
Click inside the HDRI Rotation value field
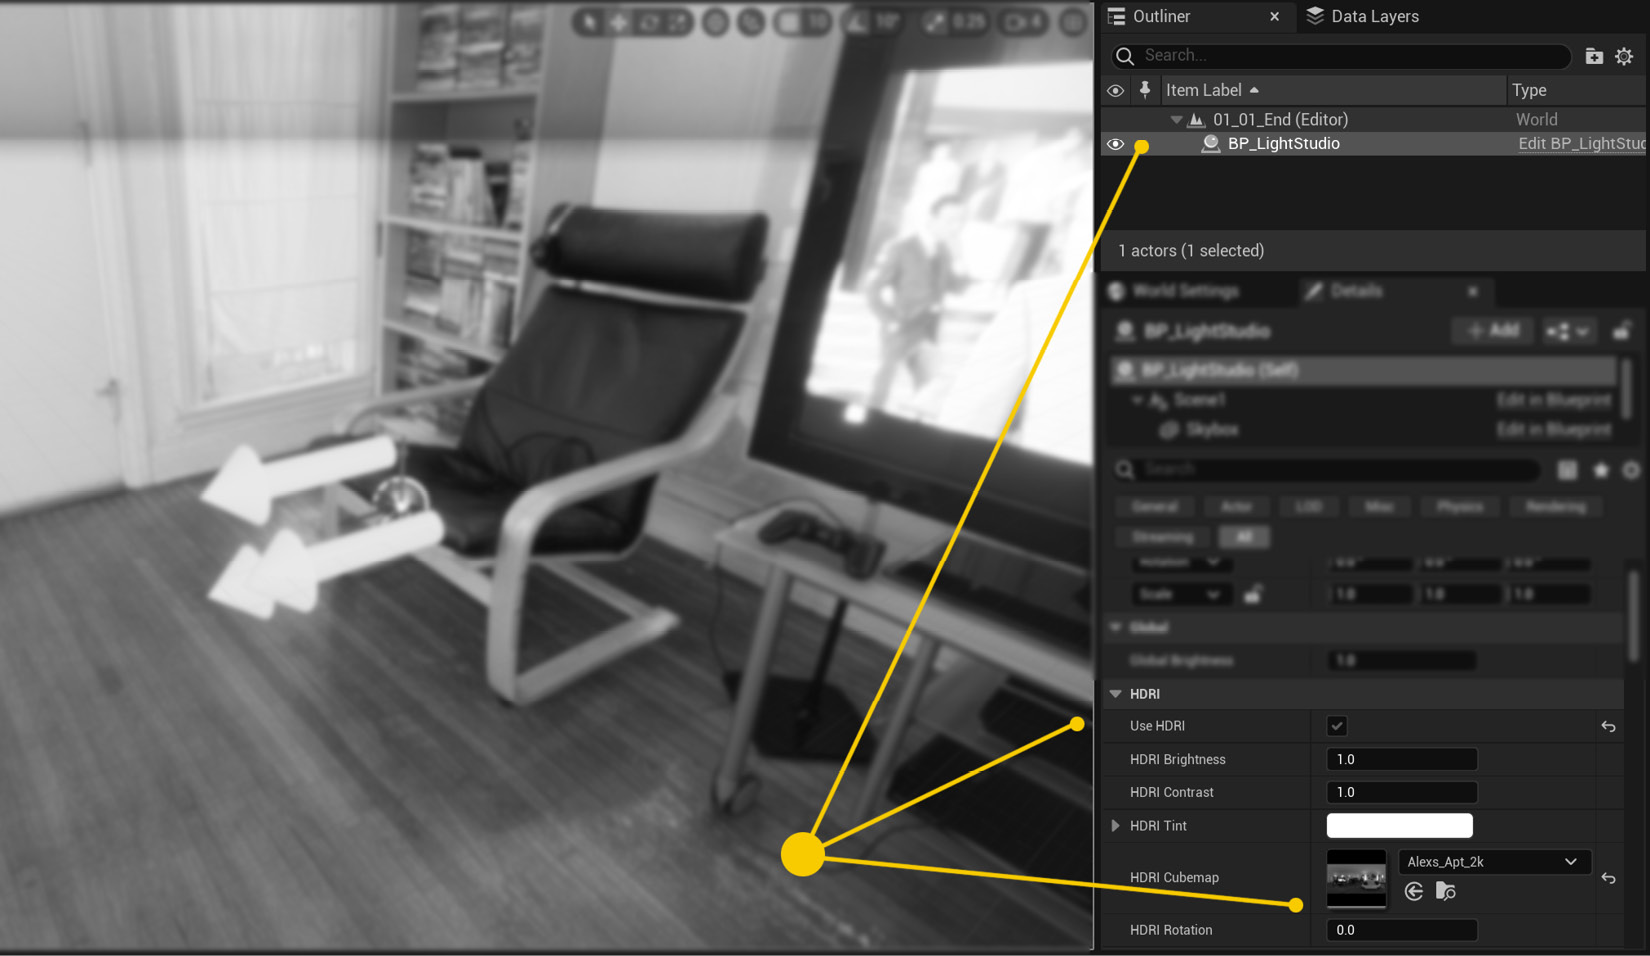(1400, 930)
